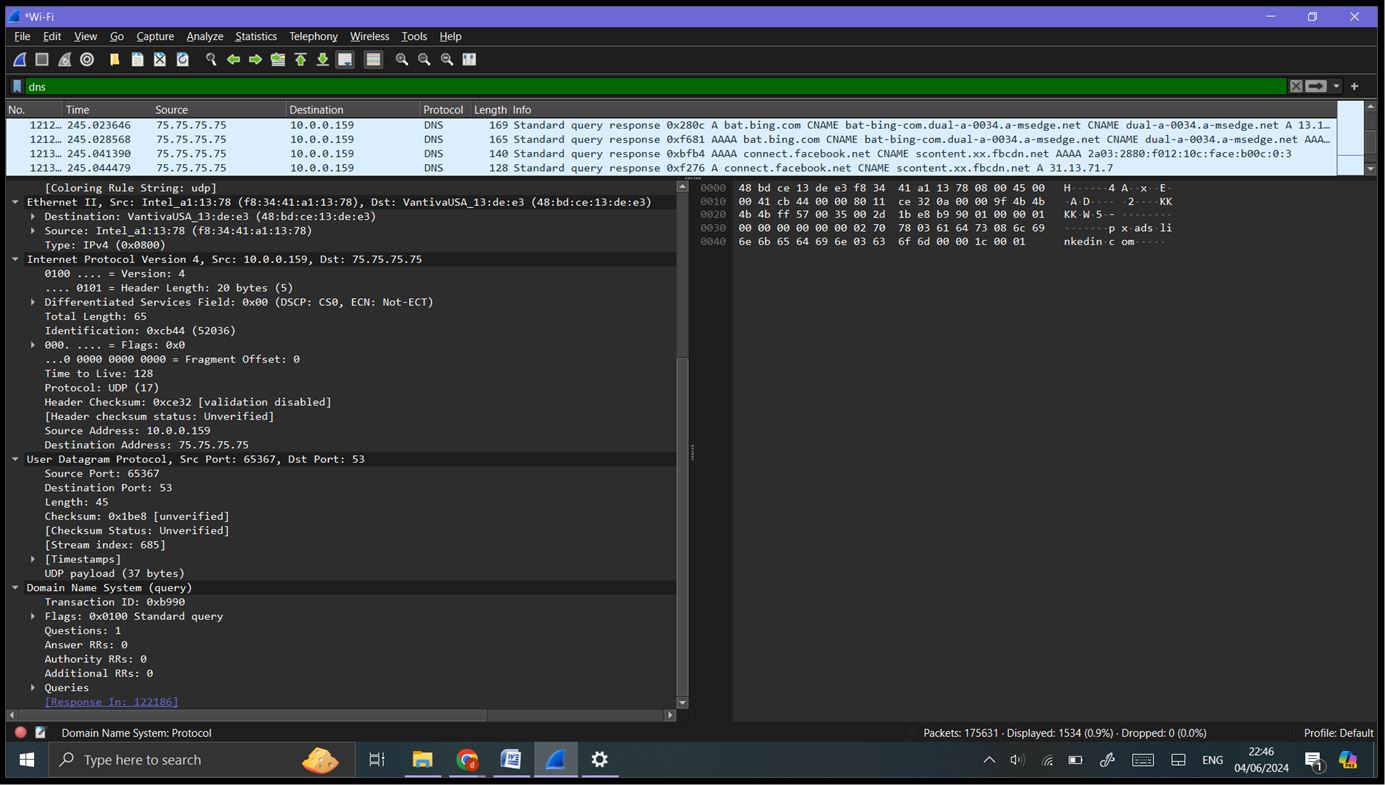
Task: Toggle colorize packet list
Action: click(x=372, y=59)
